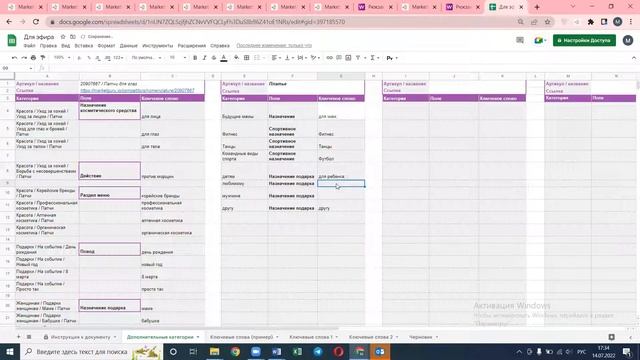This screenshot has width=640, height=360.
Task: Click the redo arrow in the toolbar
Action: (x=24, y=58)
